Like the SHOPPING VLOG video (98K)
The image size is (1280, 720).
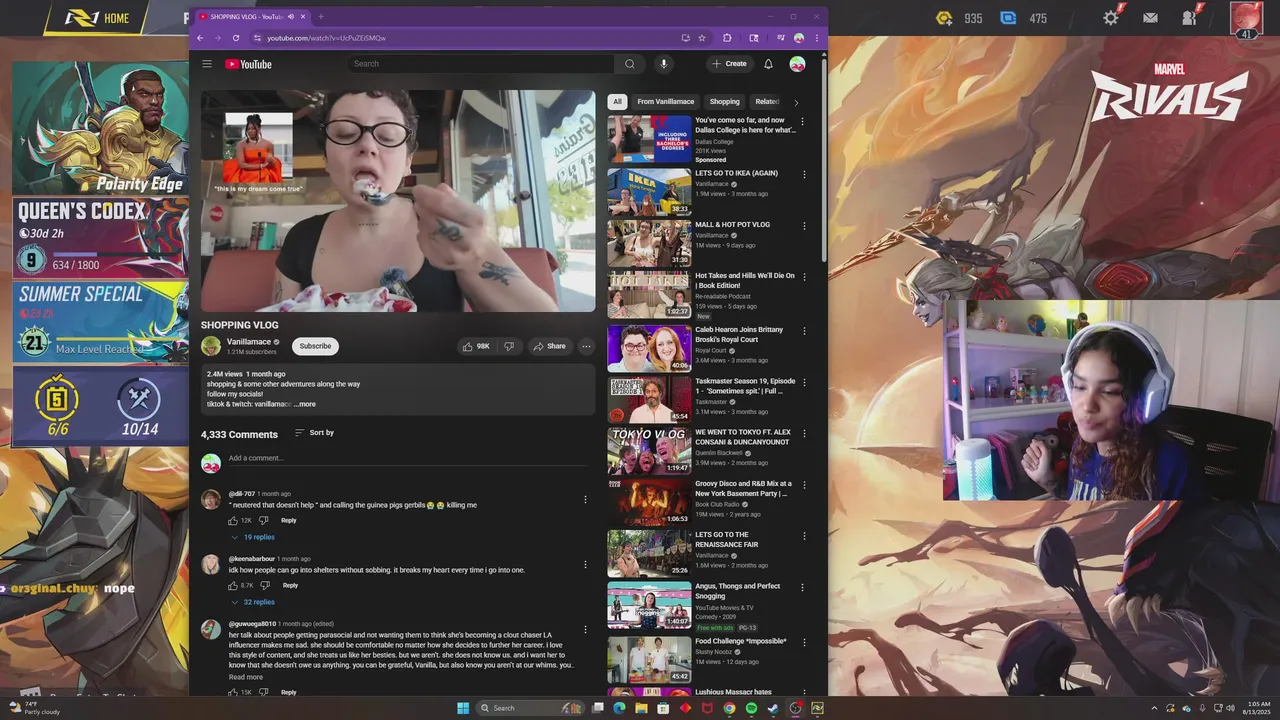click(x=476, y=346)
